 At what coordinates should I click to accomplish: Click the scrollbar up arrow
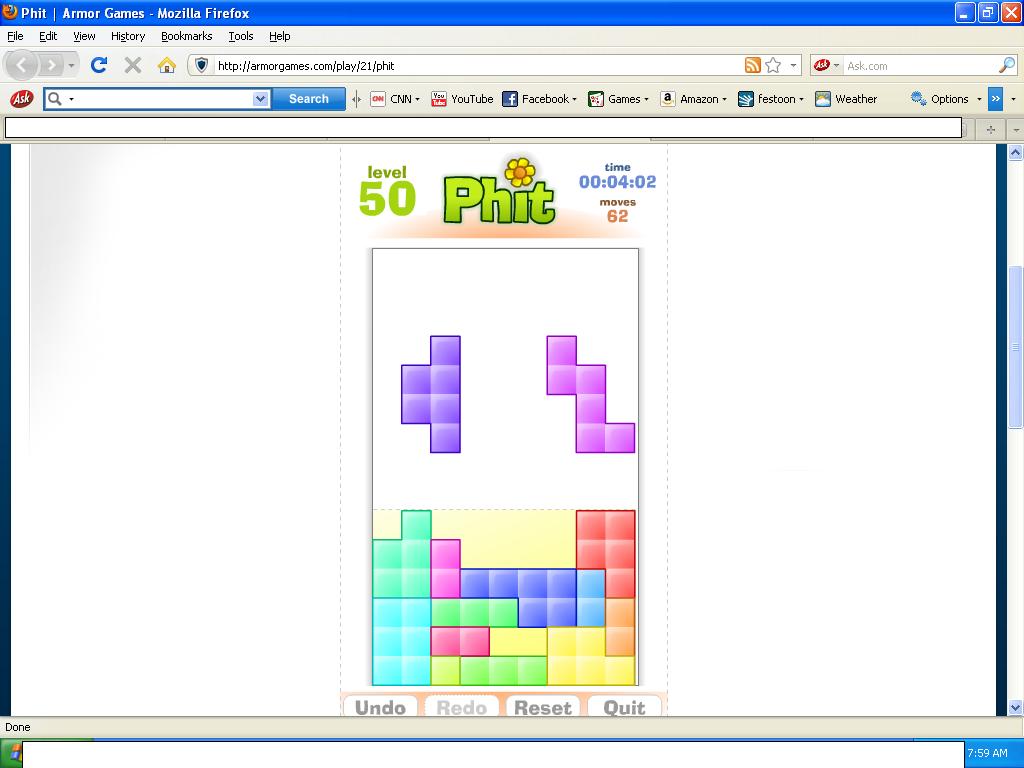[x=1015, y=152]
